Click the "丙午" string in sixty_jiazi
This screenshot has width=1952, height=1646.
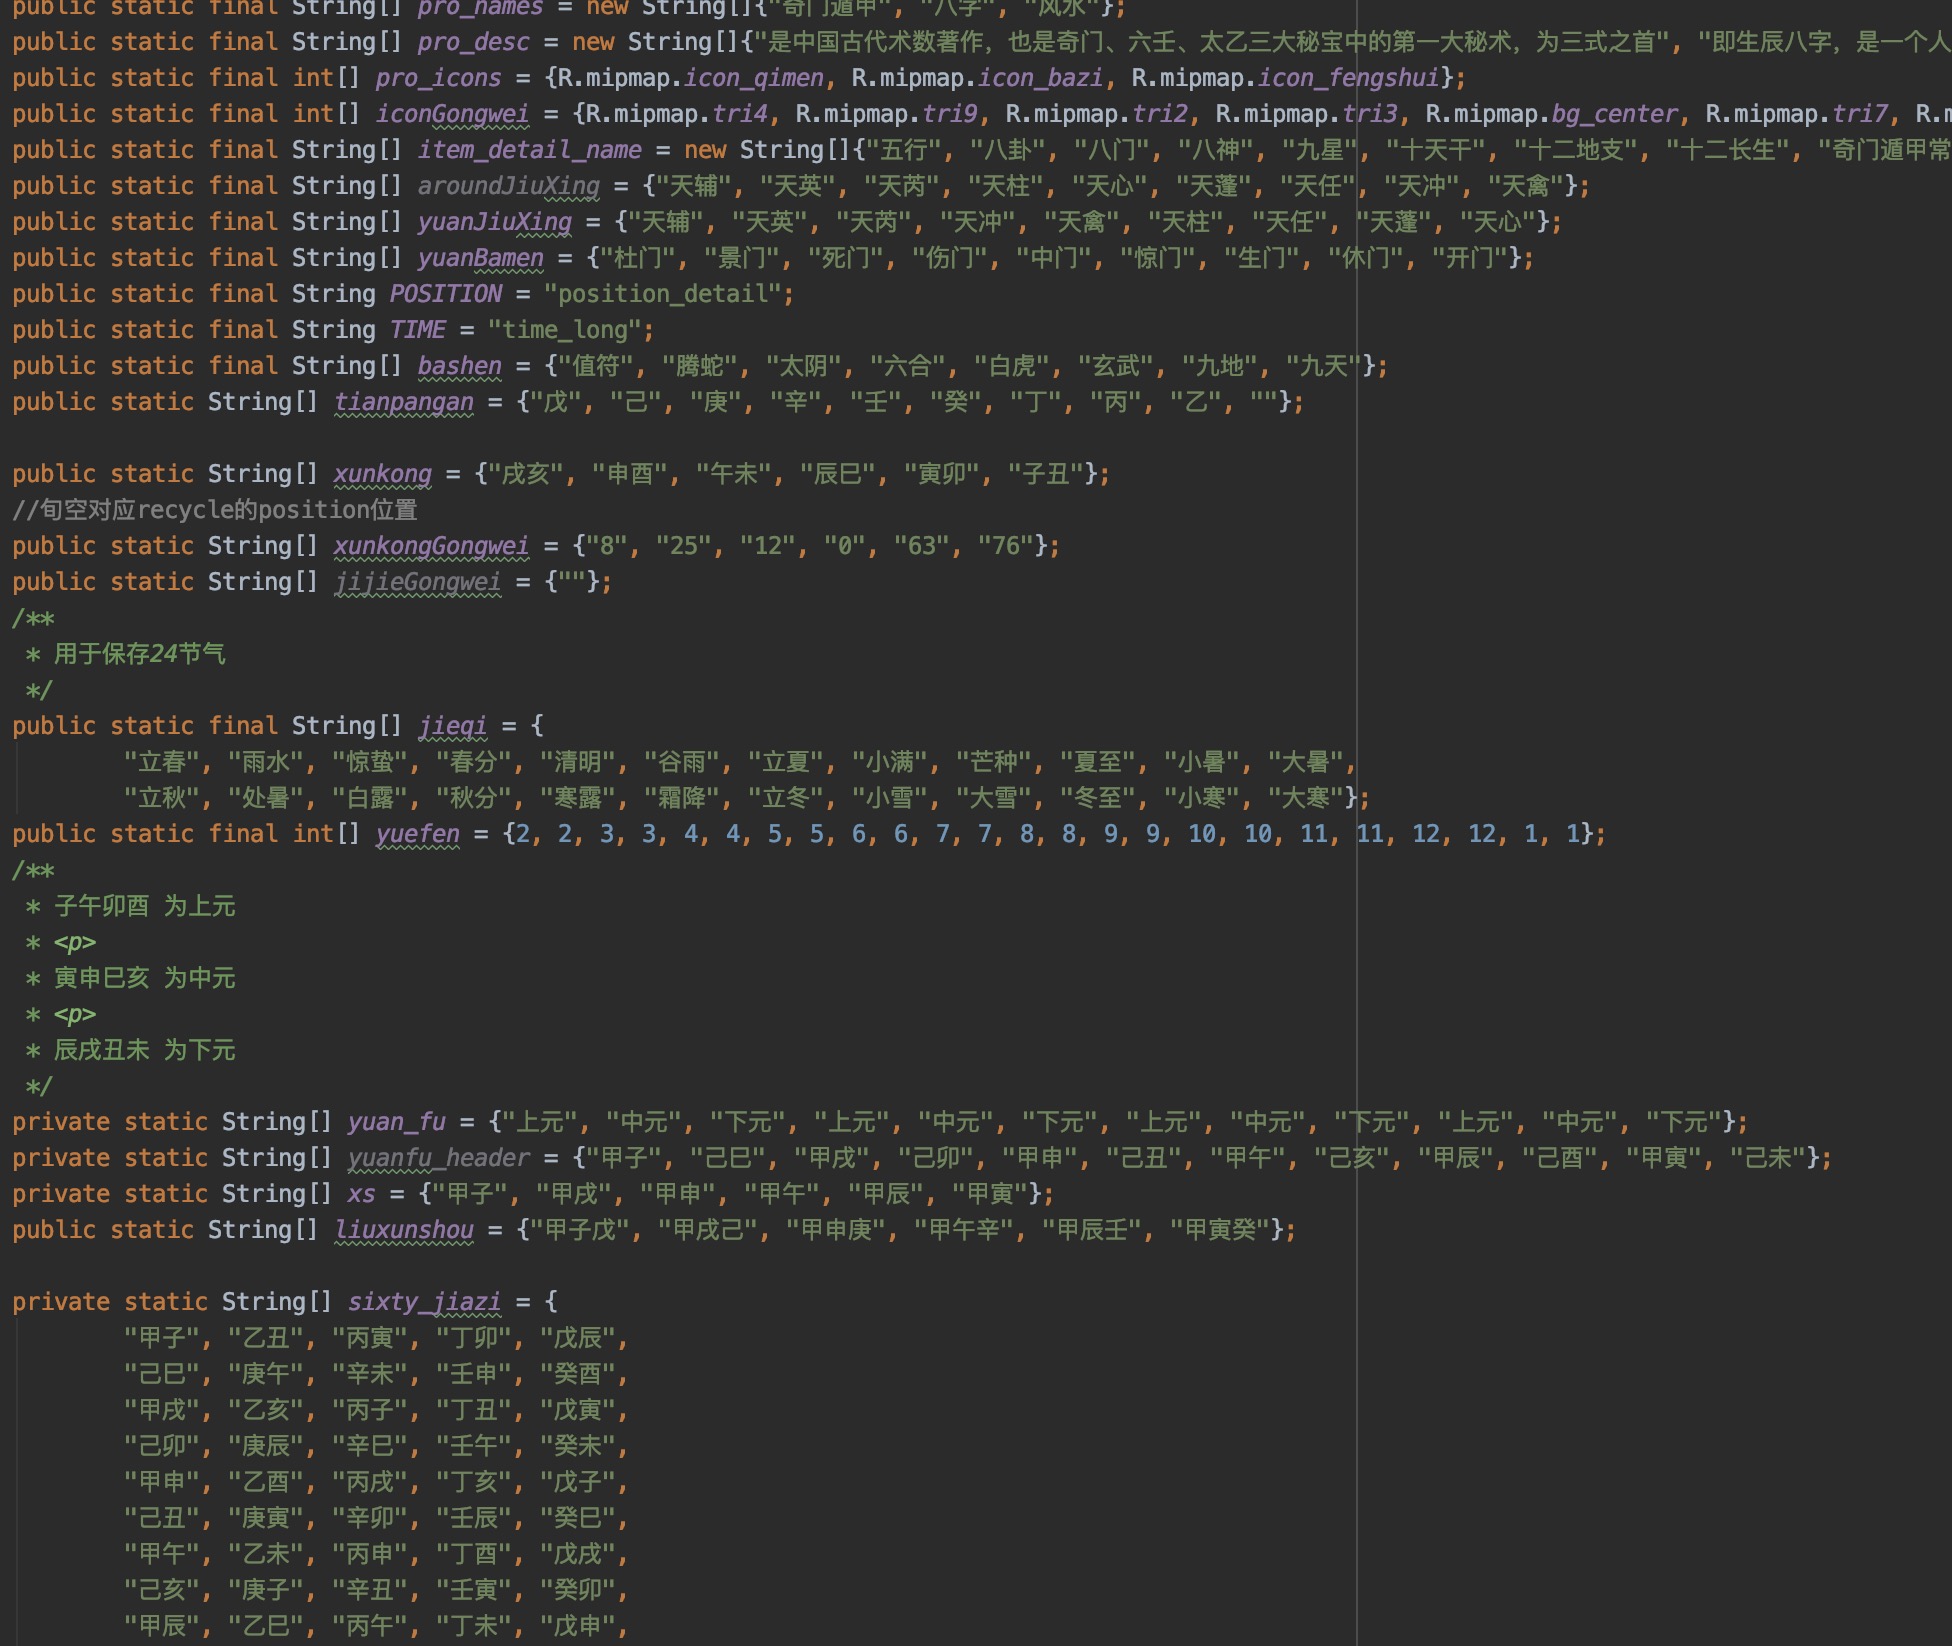pyautogui.click(x=370, y=1626)
